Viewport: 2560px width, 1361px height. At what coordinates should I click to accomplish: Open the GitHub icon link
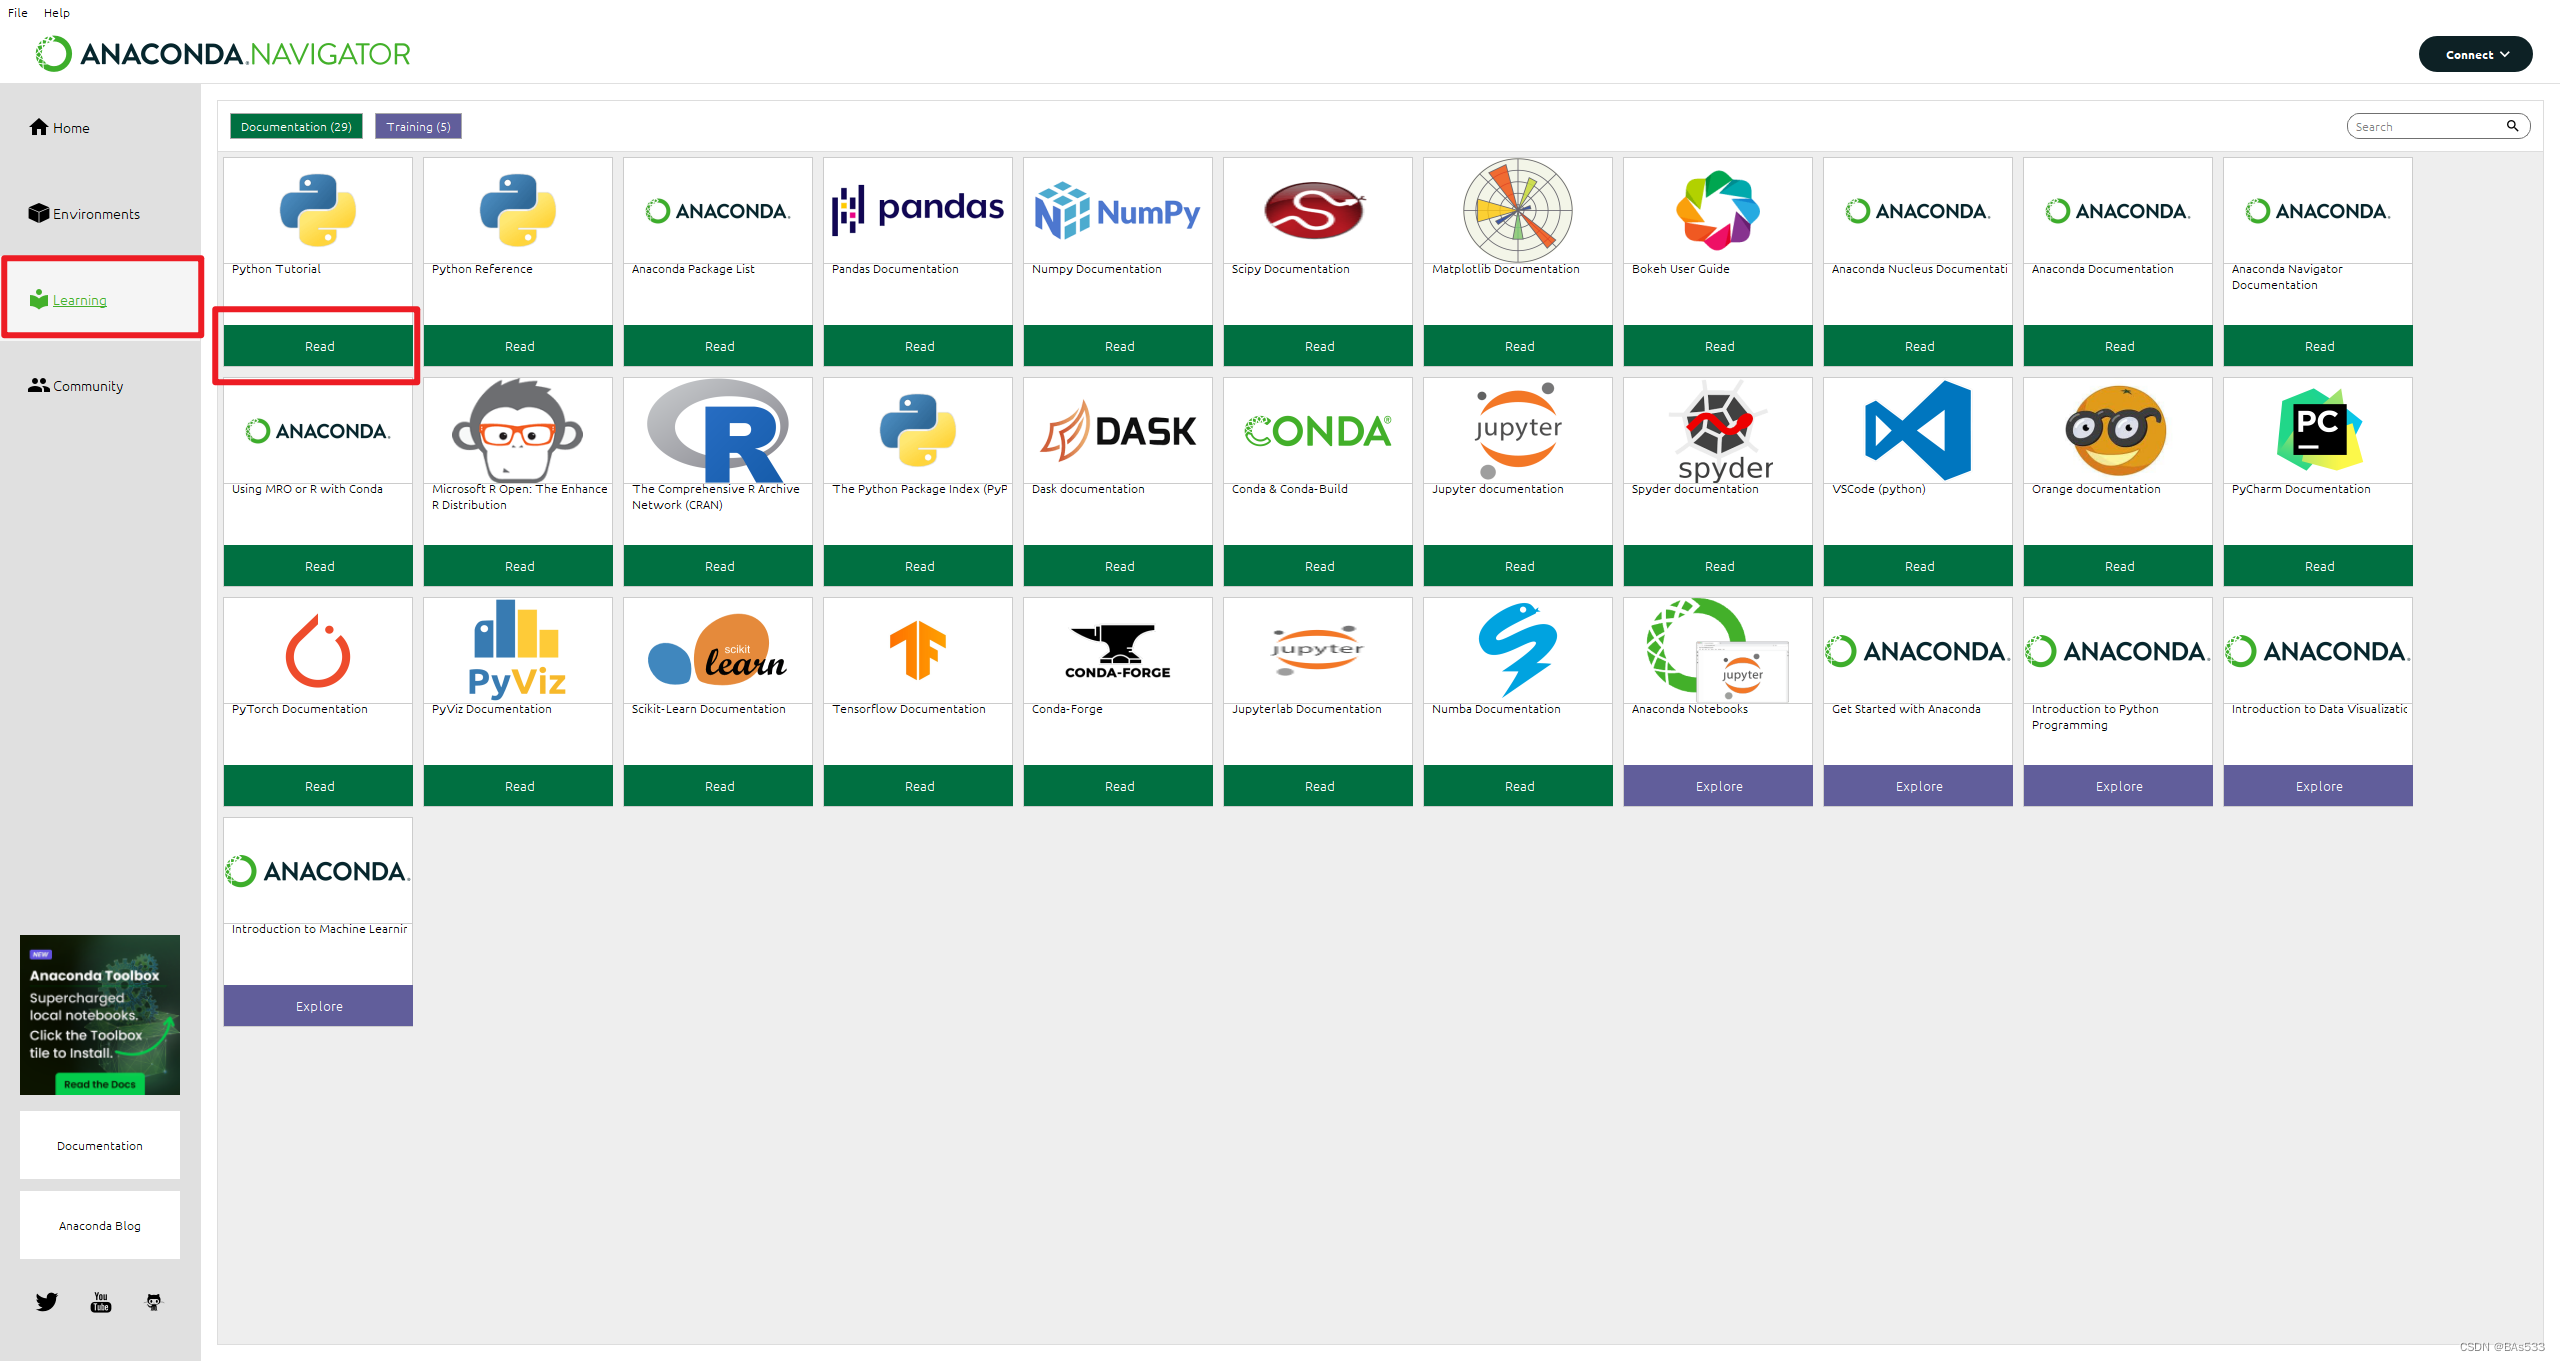pos(154,1301)
